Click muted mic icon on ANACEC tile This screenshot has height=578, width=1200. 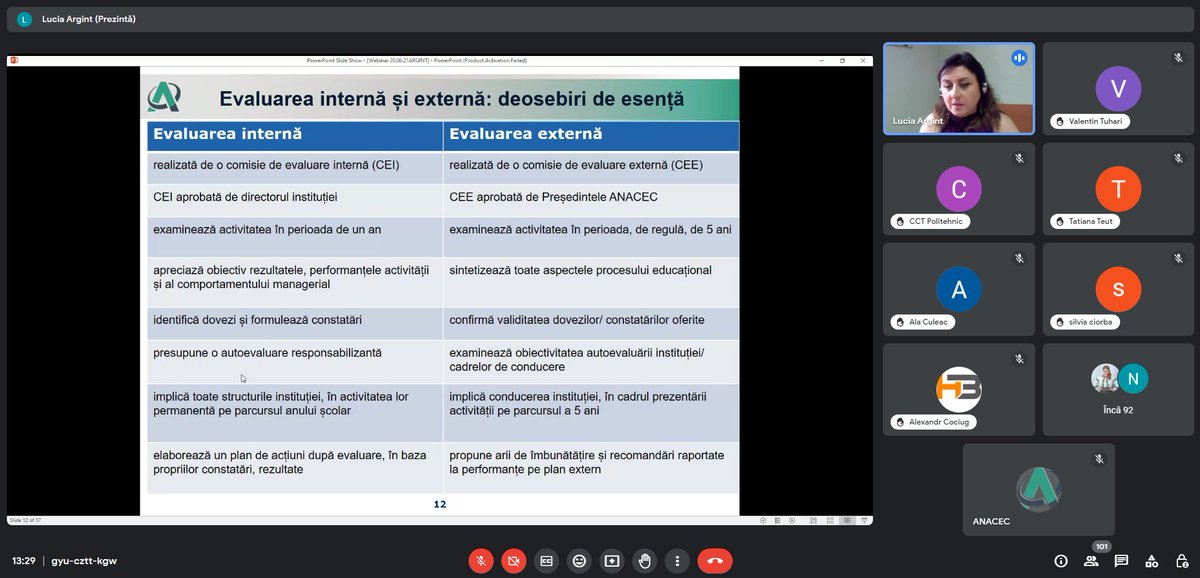click(x=1099, y=459)
